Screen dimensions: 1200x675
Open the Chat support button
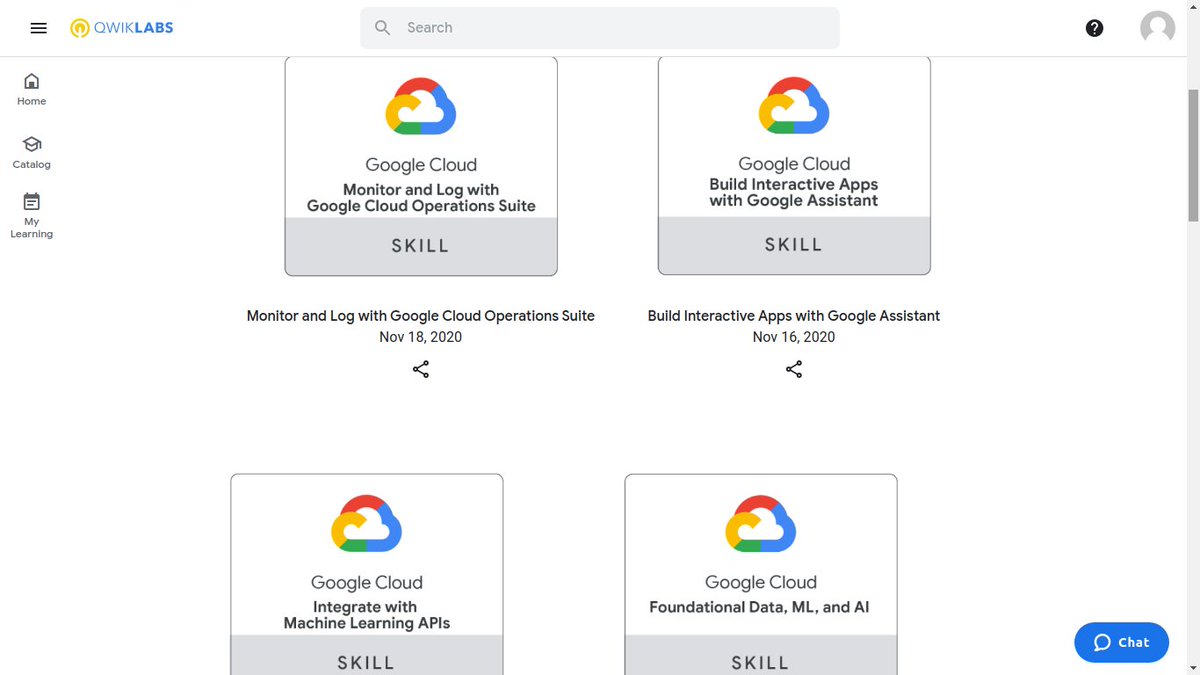[x=1121, y=642]
